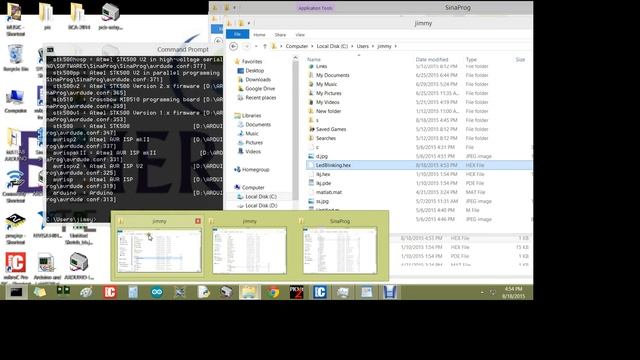The height and width of the screenshot is (360, 640).
Task: Click the Up arrow in jimmy explorer
Action: pos(264,46)
